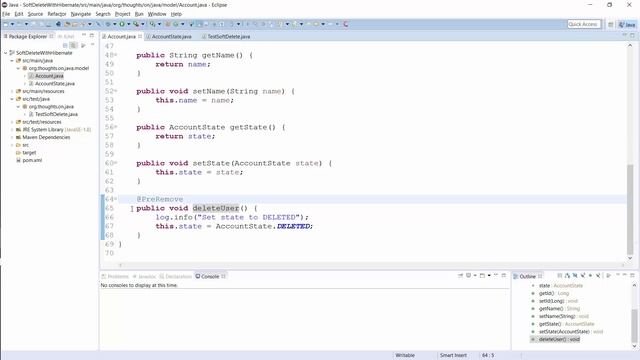Click the New Java Class icon
The image size is (640, 360).
tap(176, 24)
